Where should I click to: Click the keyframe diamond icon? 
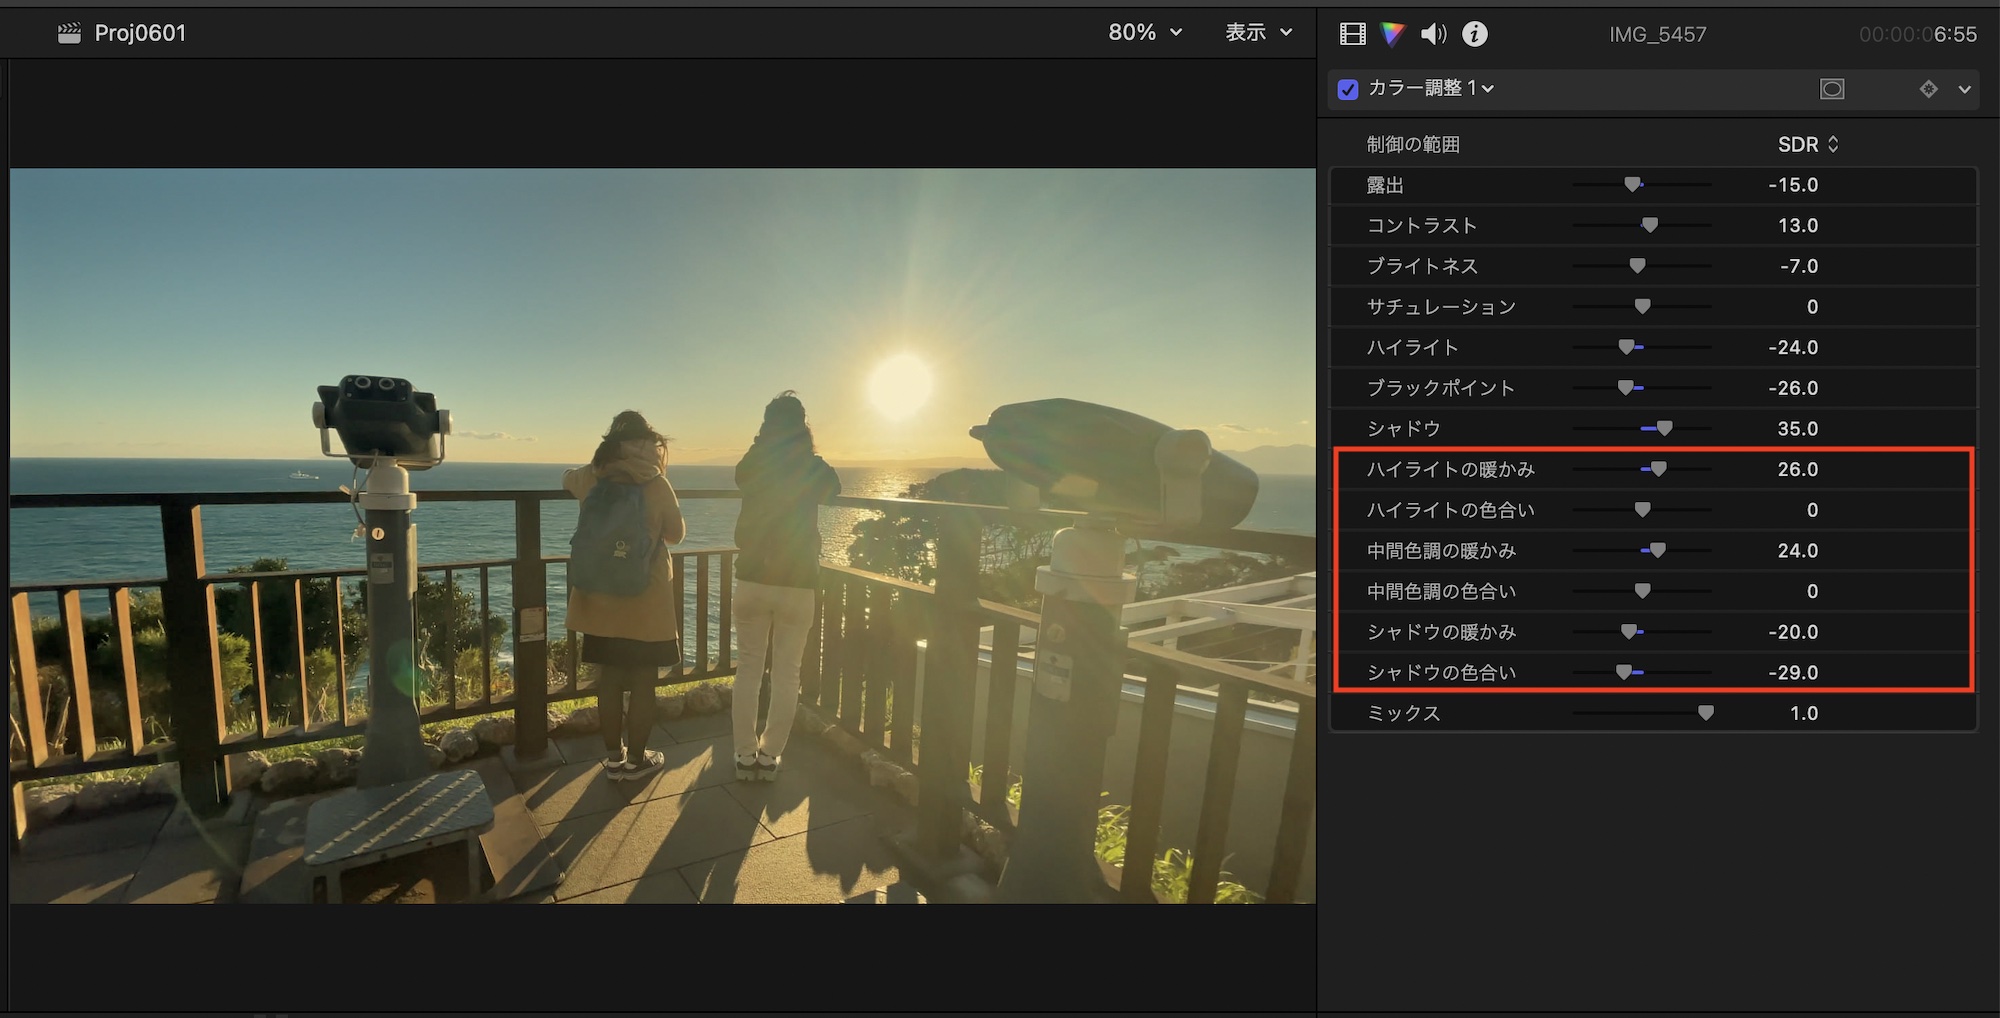pyautogui.click(x=1928, y=89)
